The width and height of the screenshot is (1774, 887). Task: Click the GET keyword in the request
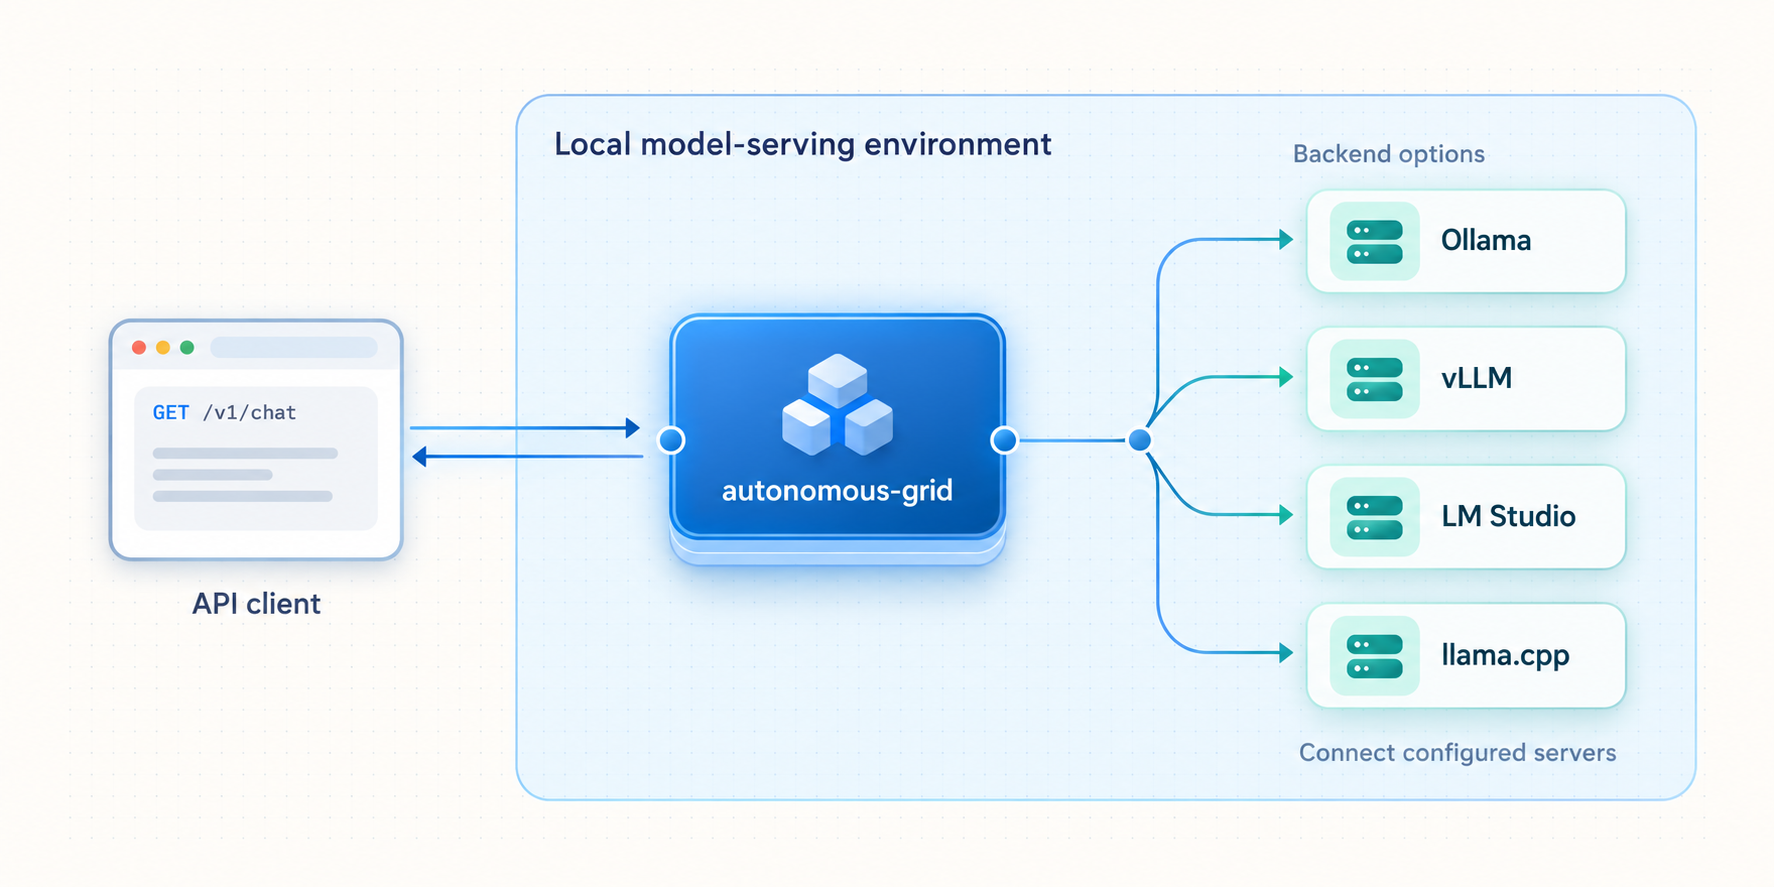click(x=171, y=413)
